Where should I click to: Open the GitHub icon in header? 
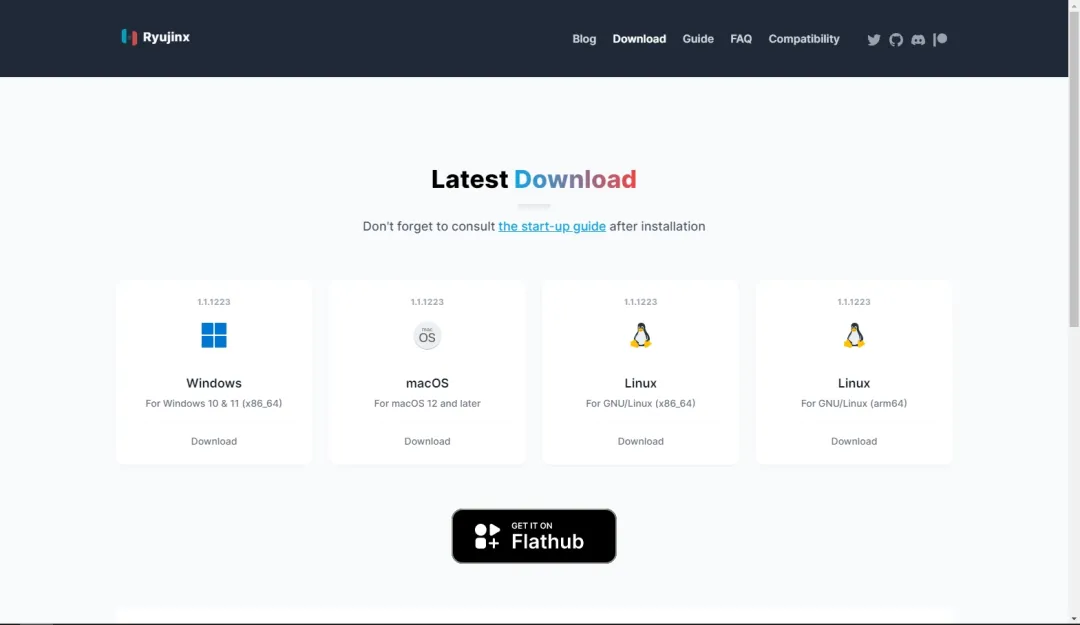pyautogui.click(x=895, y=39)
